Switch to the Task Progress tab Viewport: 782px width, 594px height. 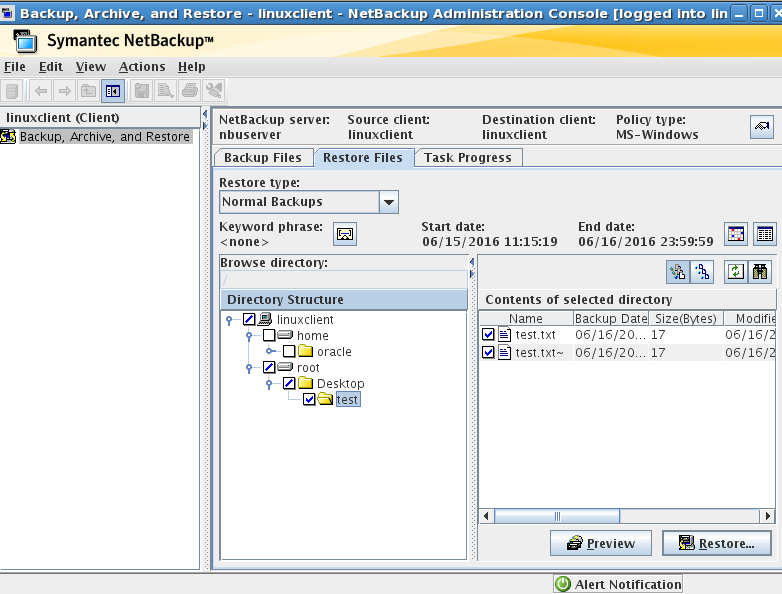tap(468, 158)
